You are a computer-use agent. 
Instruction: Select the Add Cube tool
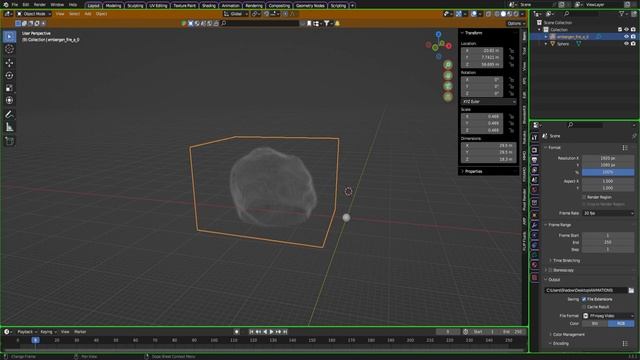point(9,141)
